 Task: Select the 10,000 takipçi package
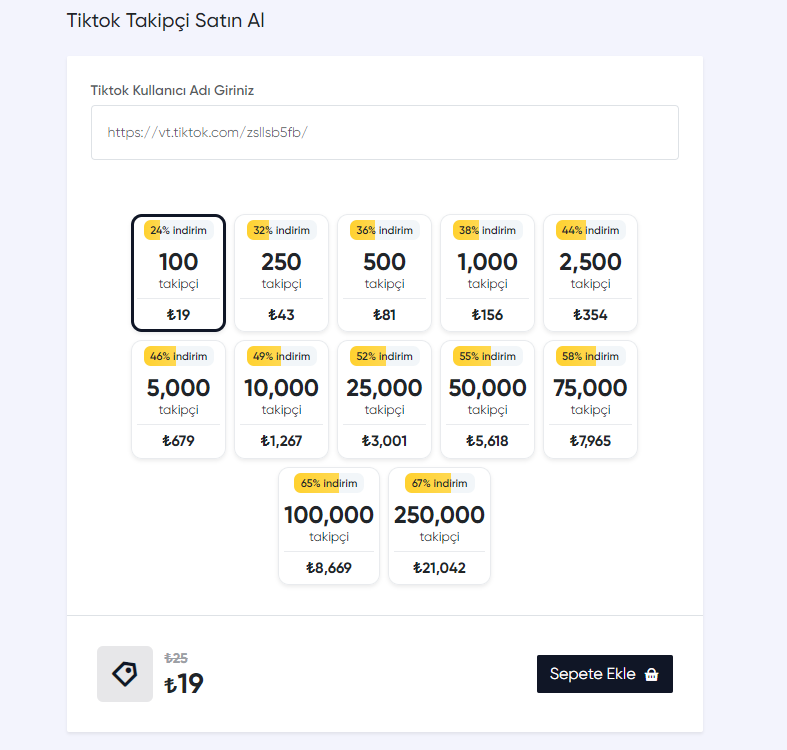point(281,400)
